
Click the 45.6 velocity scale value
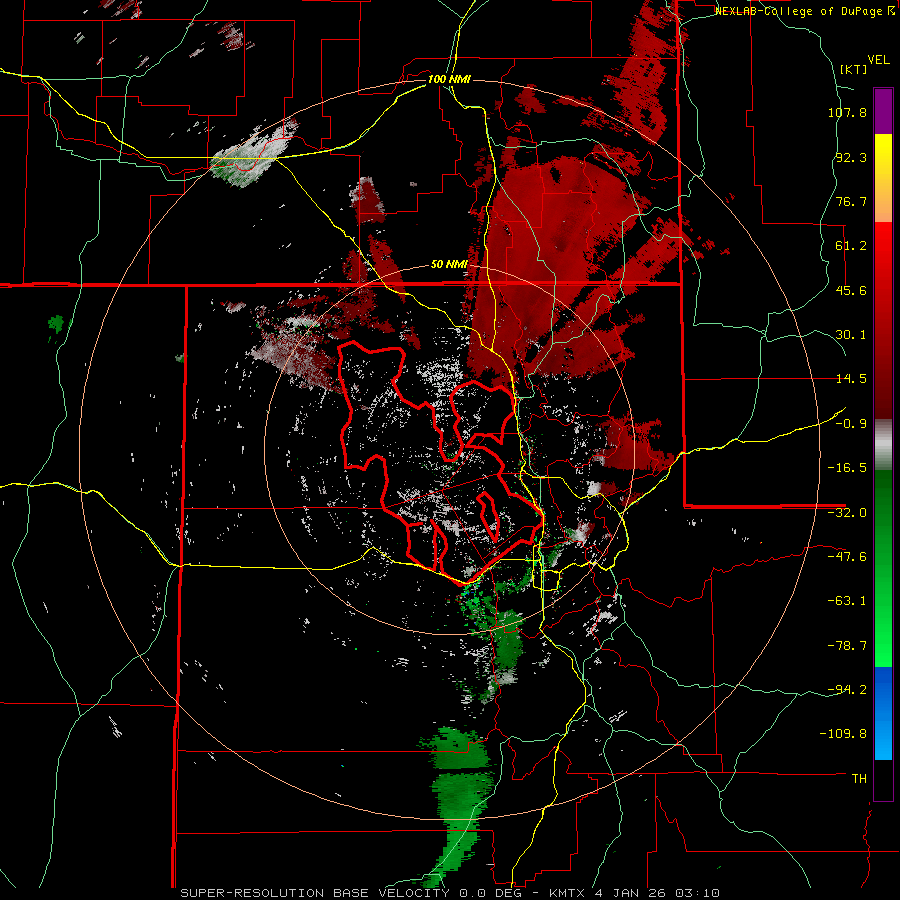coord(851,290)
